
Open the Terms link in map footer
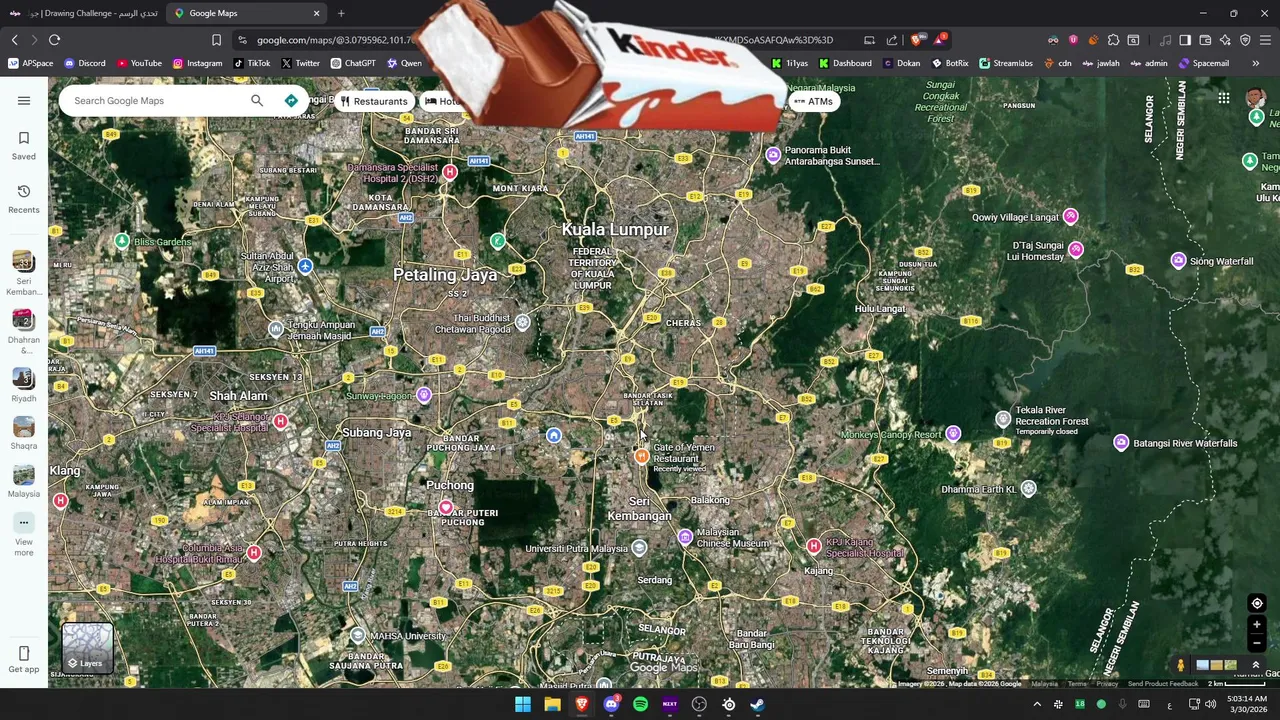click(x=1077, y=684)
